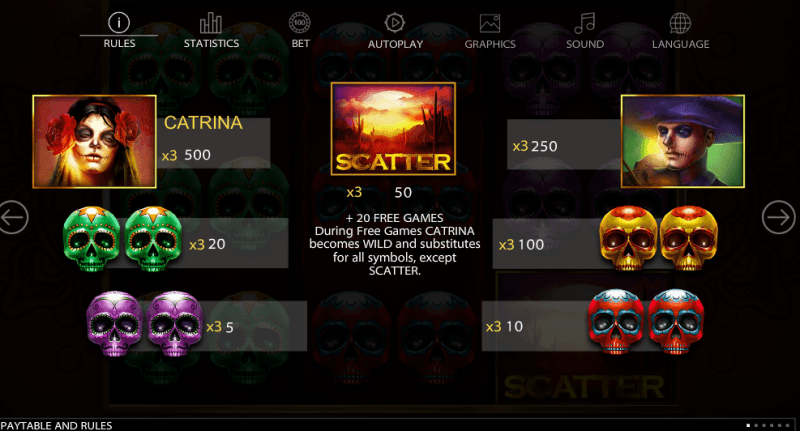Image resolution: width=800 pixels, height=431 pixels.
Task: Select the green skulls symbol
Action: tap(122, 239)
